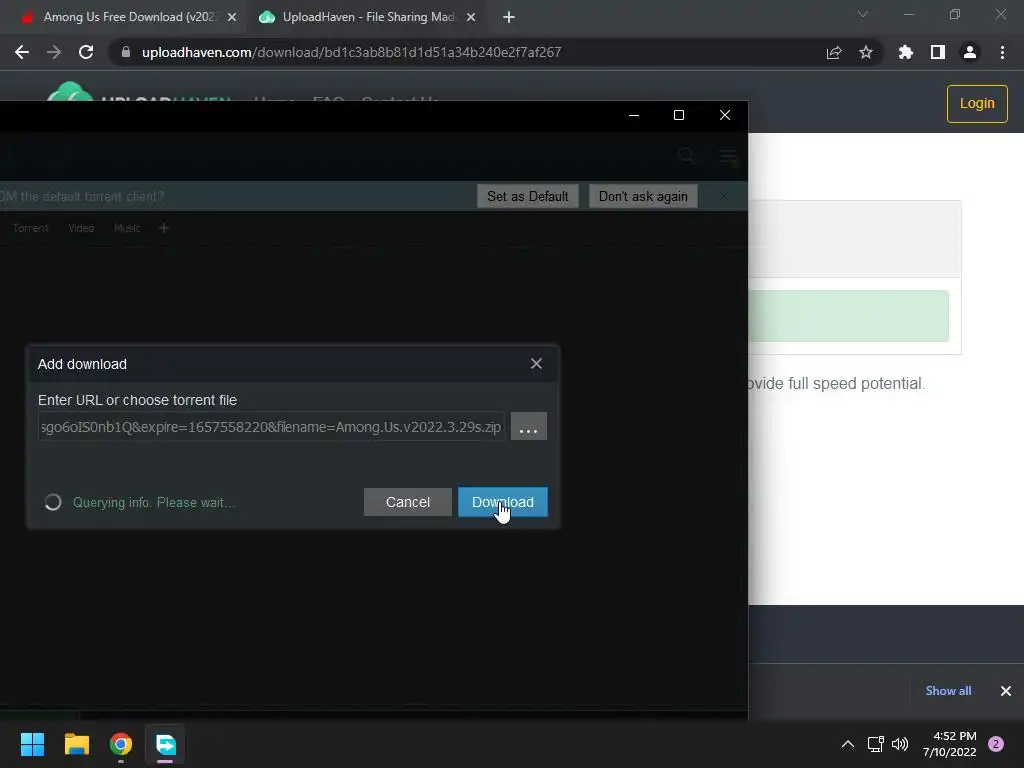Show hidden system tray icons

848,744
